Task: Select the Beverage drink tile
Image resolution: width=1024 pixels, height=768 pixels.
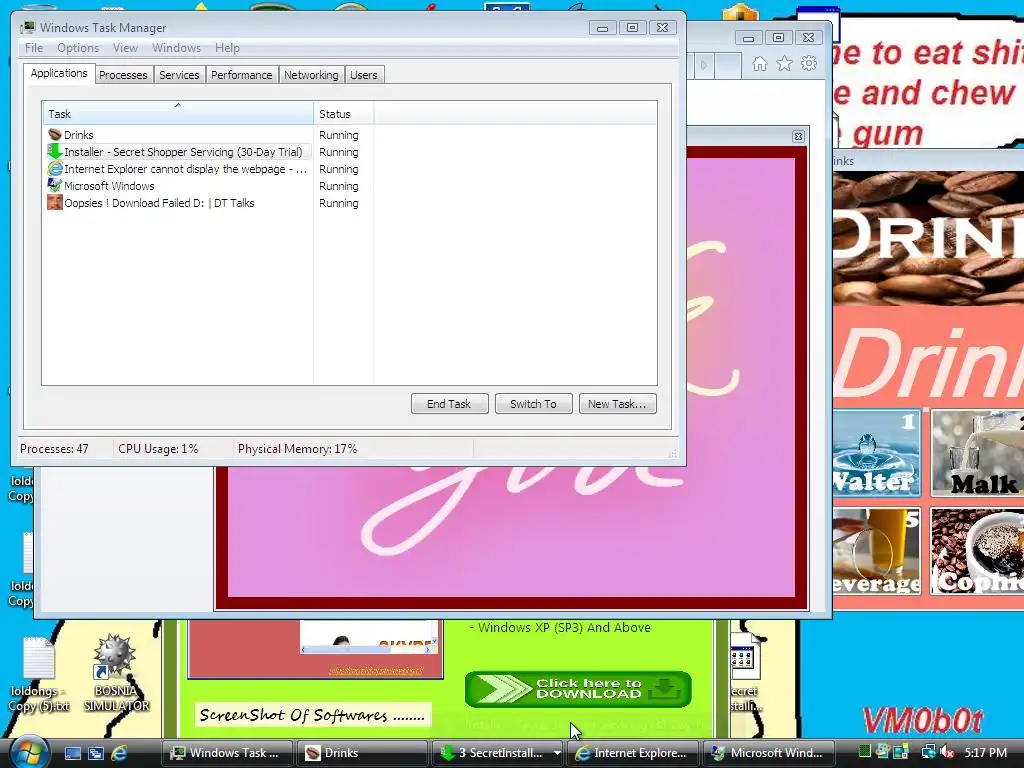Action: click(876, 551)
